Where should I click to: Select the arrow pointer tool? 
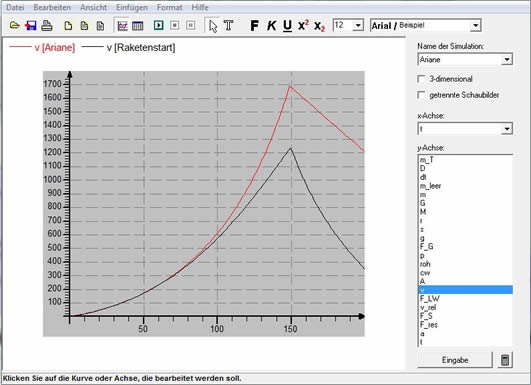[x=213, y=26]
